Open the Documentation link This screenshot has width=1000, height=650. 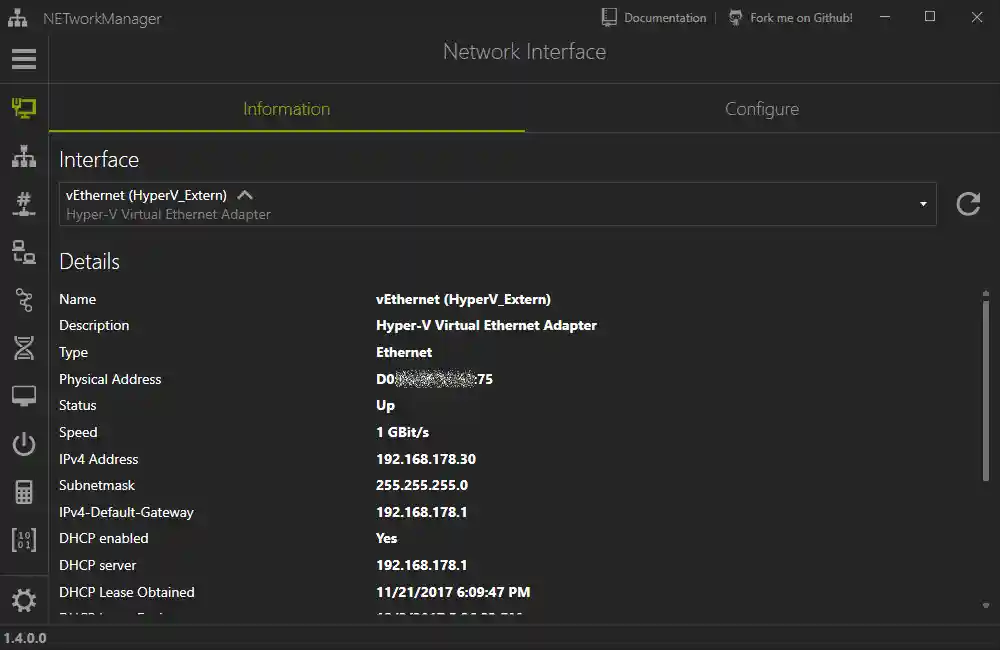(654, 17)
